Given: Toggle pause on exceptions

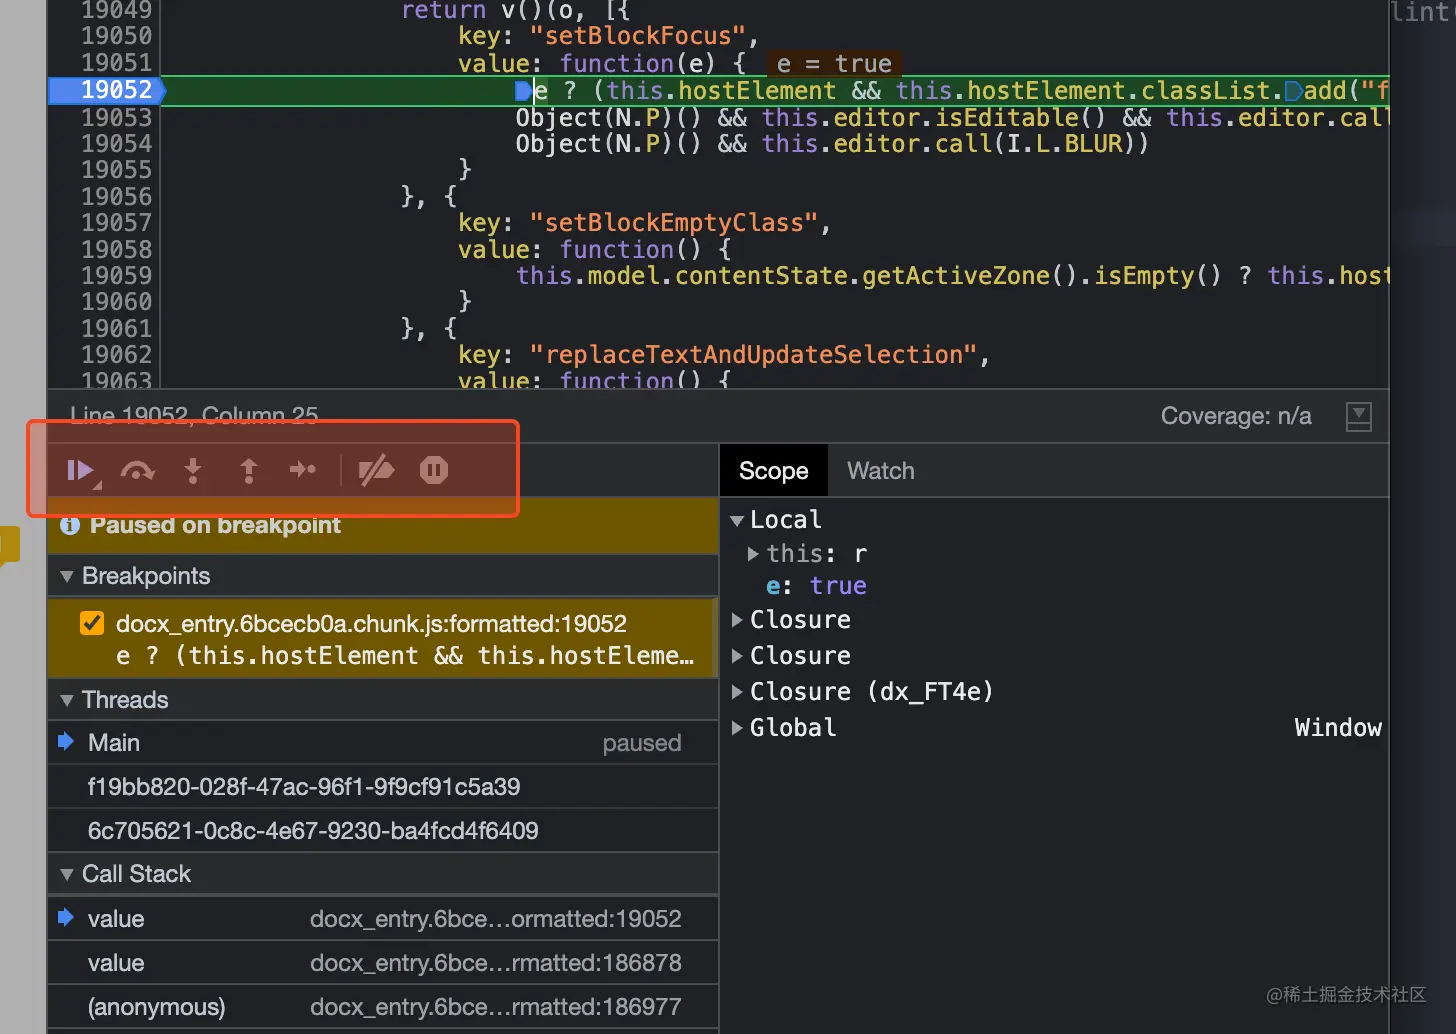Looking at the screenshot, I should (434, 470).
